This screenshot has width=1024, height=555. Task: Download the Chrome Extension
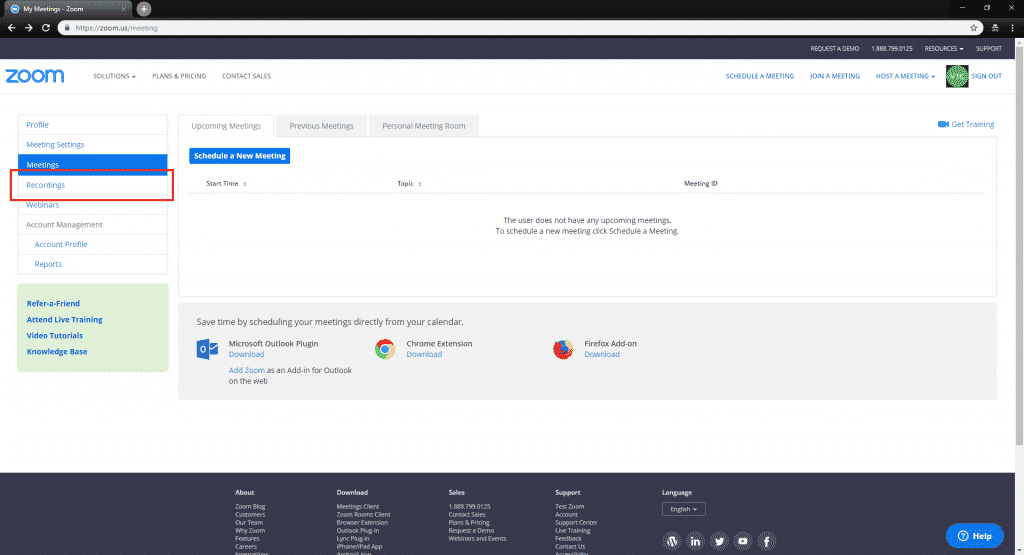424,355
